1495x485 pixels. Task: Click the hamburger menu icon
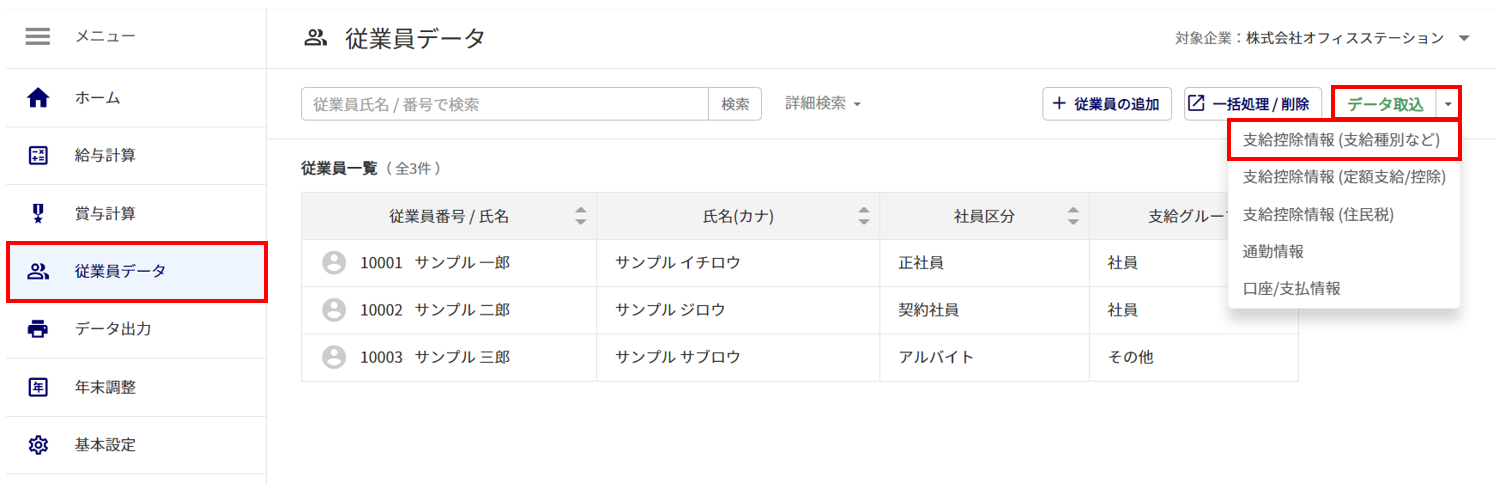click(38, 37)
